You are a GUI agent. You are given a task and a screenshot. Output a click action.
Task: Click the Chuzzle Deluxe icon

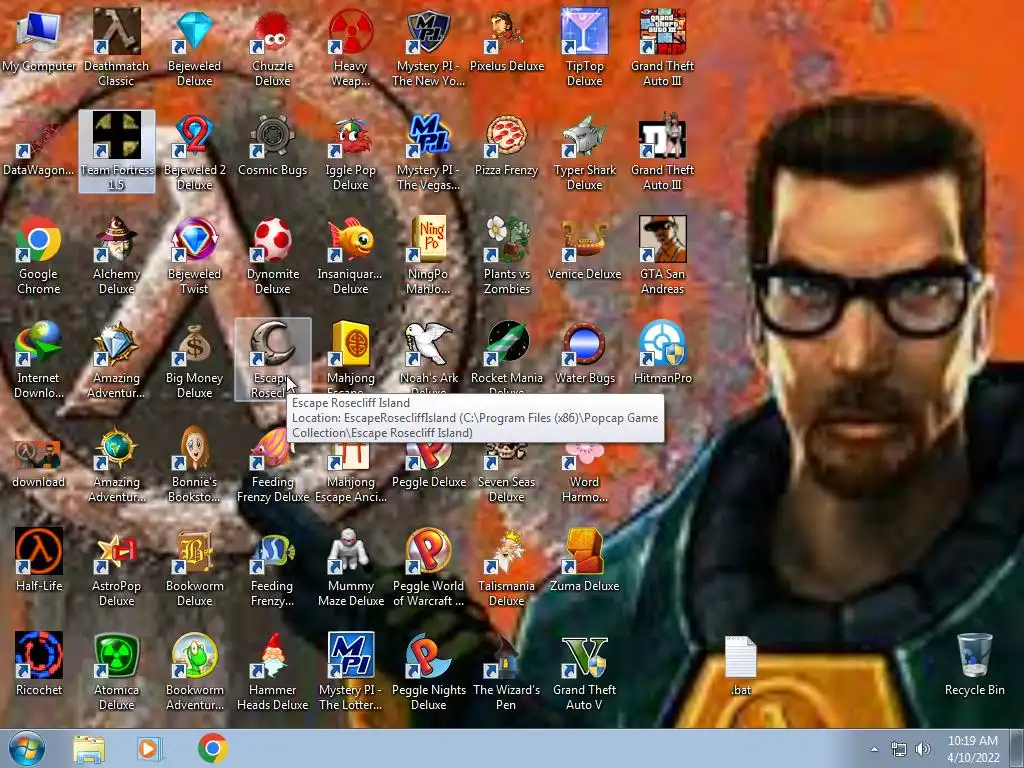[x=272, y=47]
